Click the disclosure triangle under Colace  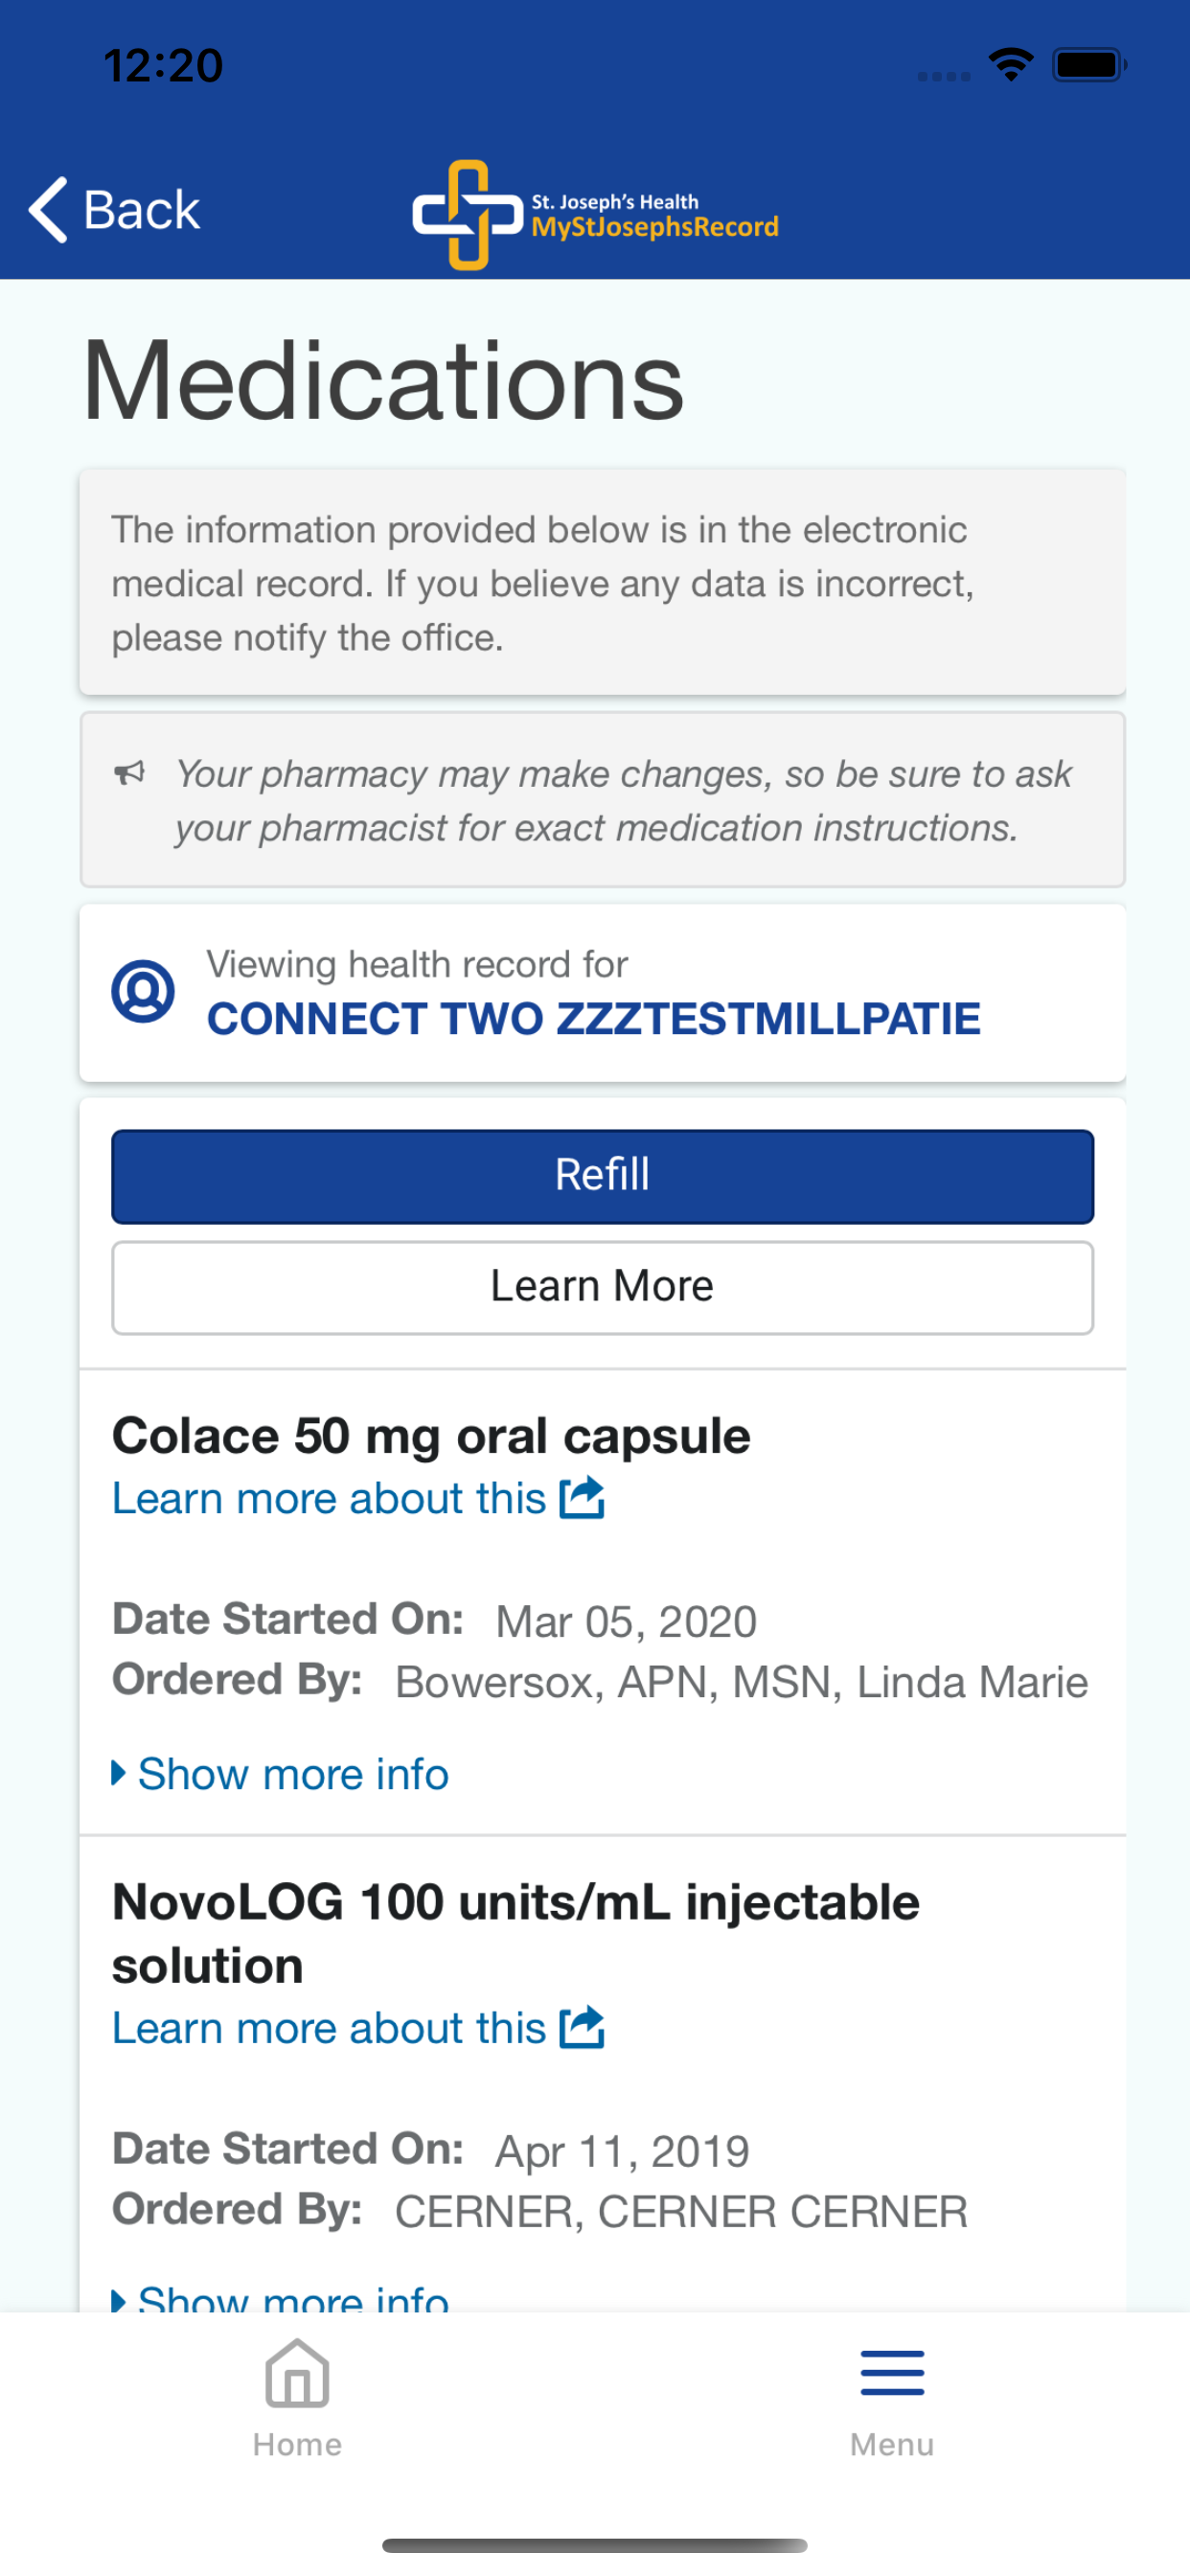coord(119,1773)
